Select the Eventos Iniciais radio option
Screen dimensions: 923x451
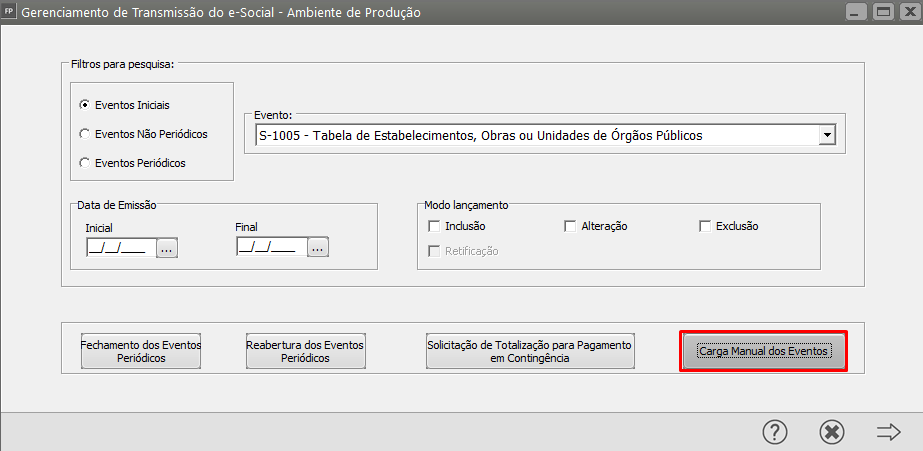[84, 104]
